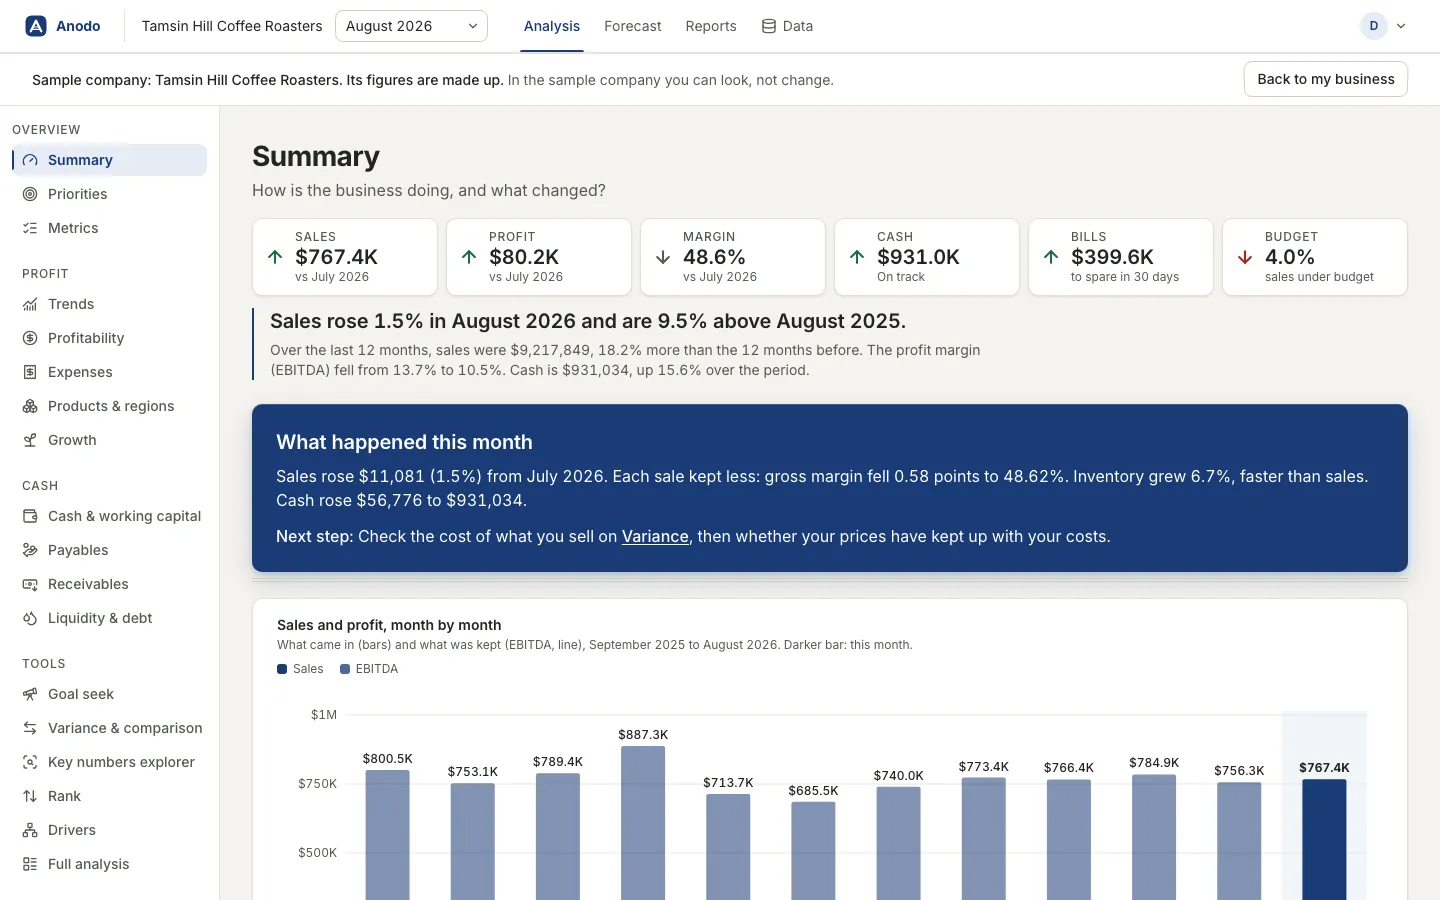Switch to the Forecast tab
This screenshot has width=1440, height=900.
633,26
